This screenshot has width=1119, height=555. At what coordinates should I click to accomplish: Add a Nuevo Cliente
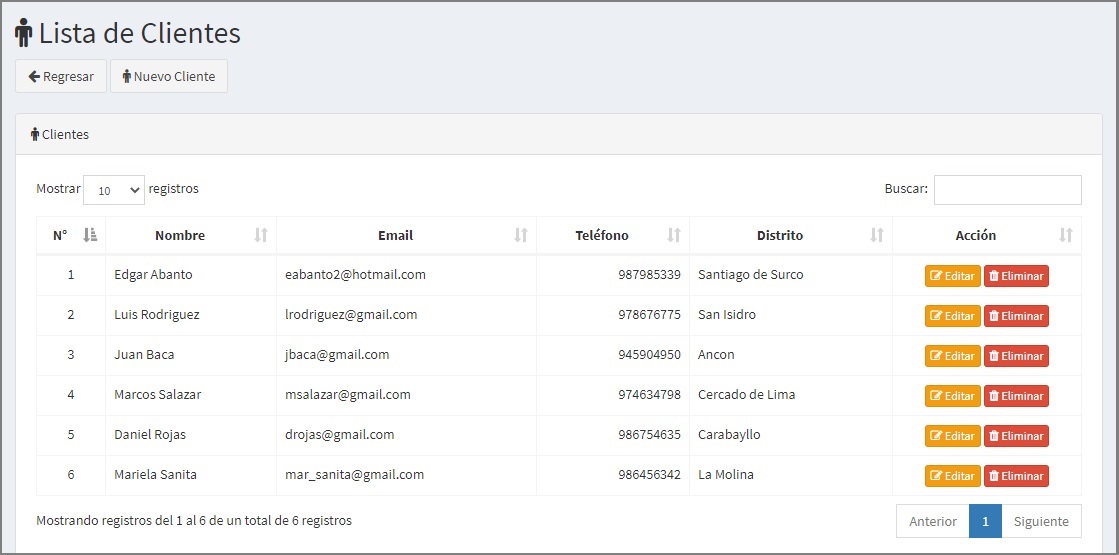(x=169, y=76)
